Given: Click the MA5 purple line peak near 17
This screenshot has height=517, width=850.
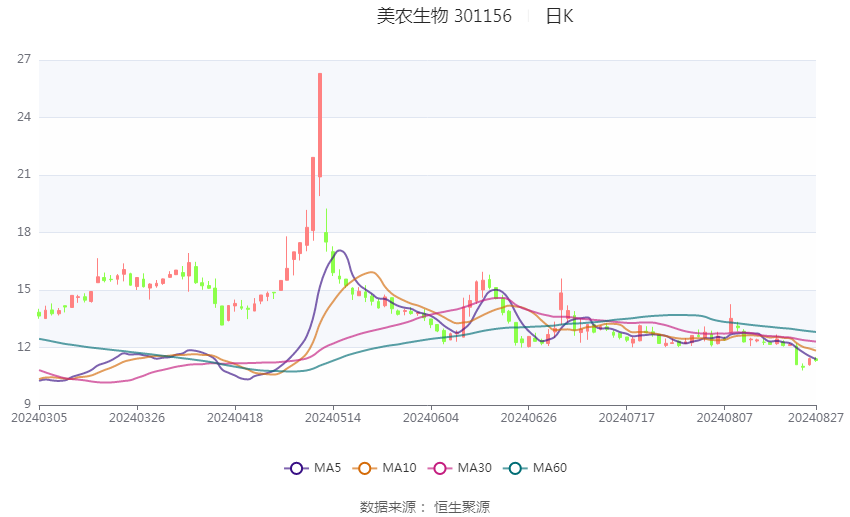Looking at the screenshot, I should pyautogui.click(x=340, y=250).
